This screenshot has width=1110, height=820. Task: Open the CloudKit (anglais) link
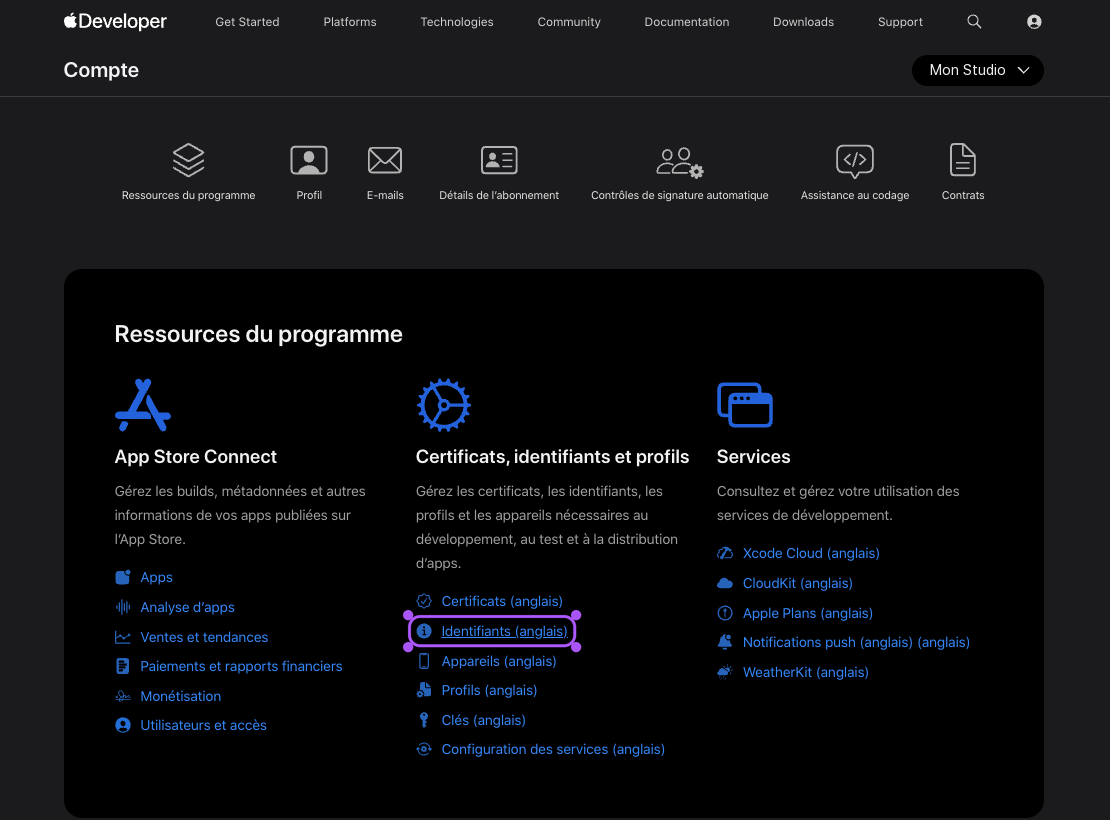[798, 583]
